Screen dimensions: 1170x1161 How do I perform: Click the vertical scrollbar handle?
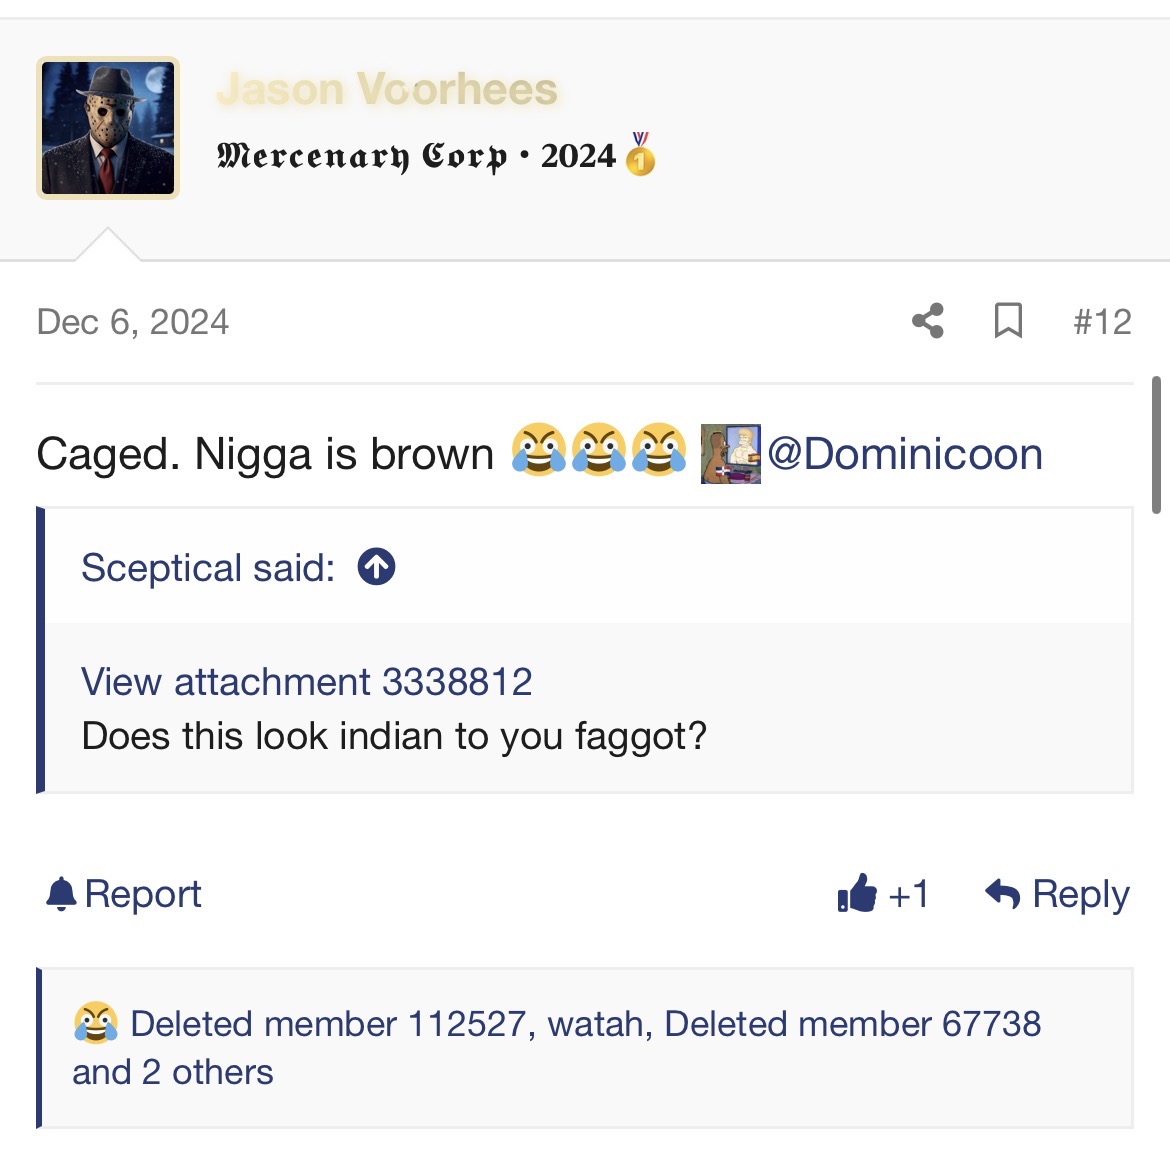coord(1156,445)
